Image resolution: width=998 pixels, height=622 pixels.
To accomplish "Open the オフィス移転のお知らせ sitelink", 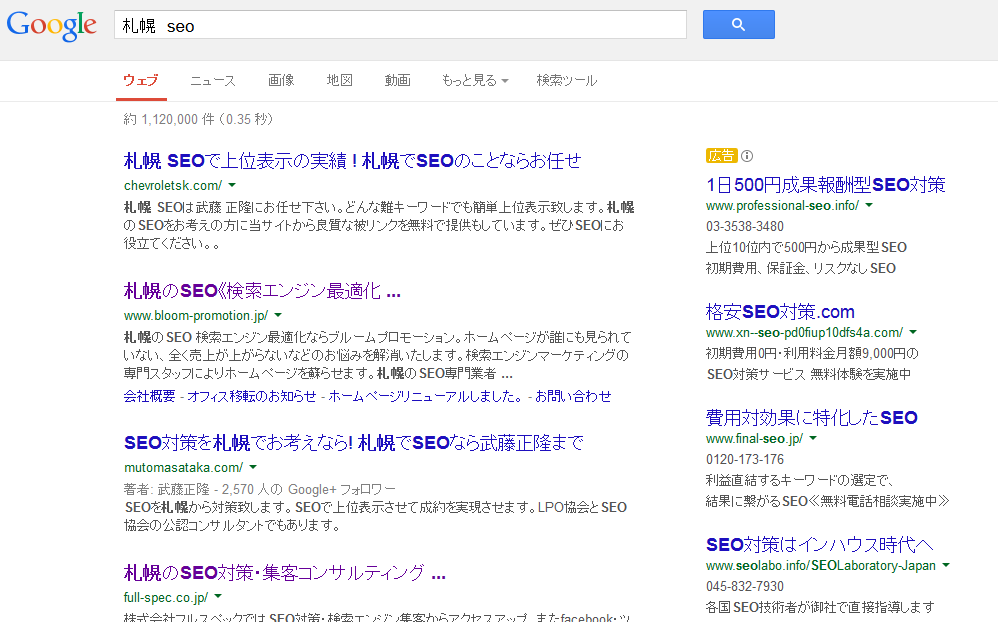I will [x=251, y=396].
